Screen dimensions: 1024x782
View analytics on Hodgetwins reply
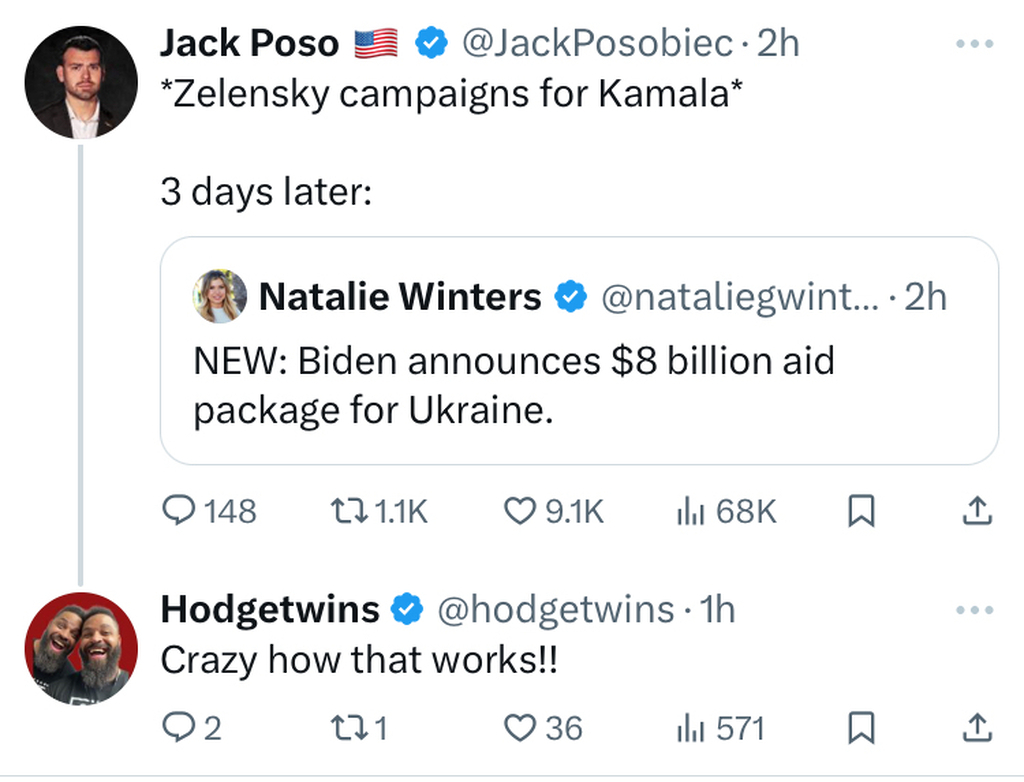coord(689,728)
